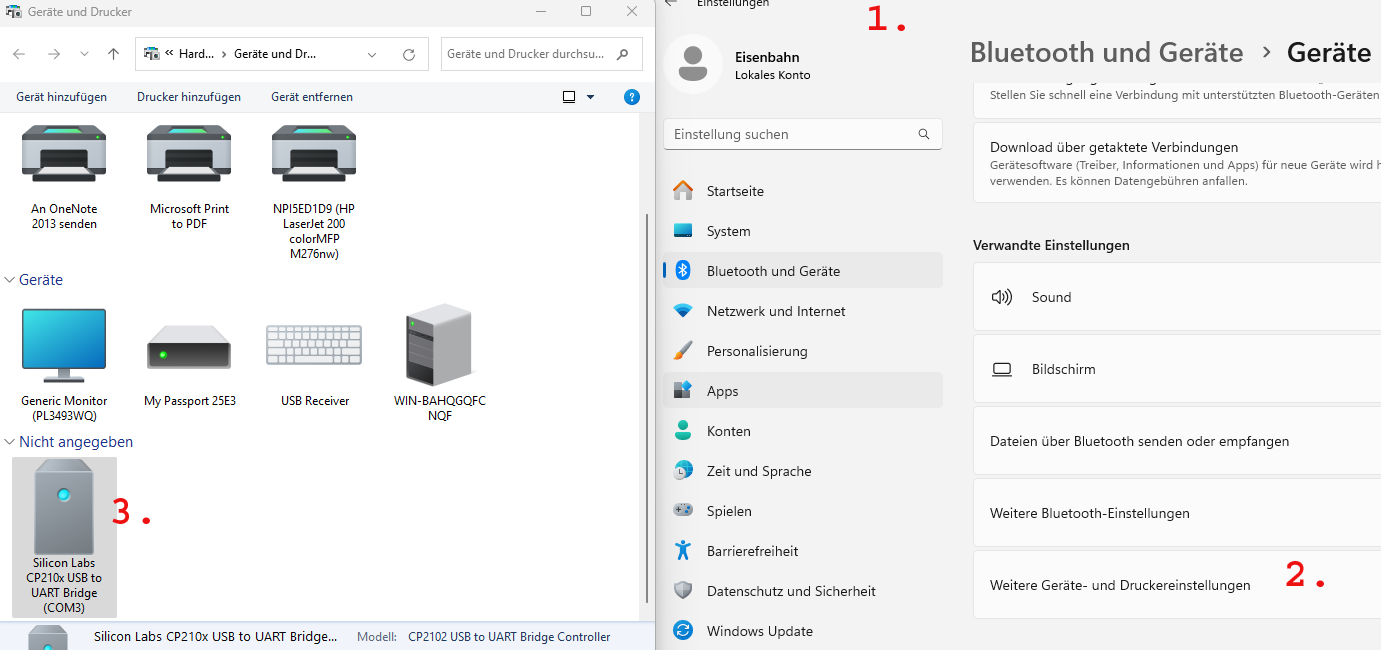Open Weitere Geräte- und Druckereinstellungen
The height and width of the screenshot is (650, 1381).
(1120, 585)
